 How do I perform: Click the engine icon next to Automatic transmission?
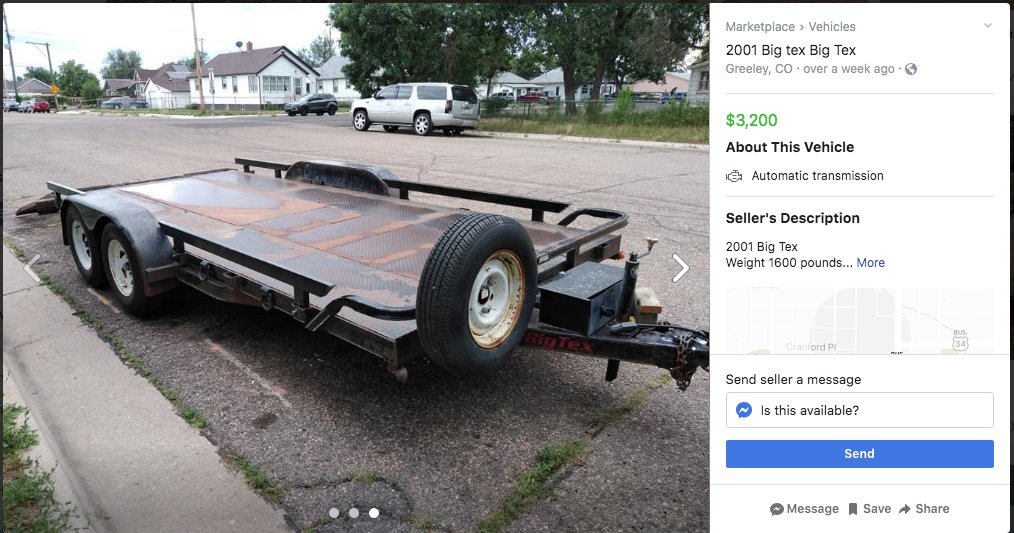(734, 176)
